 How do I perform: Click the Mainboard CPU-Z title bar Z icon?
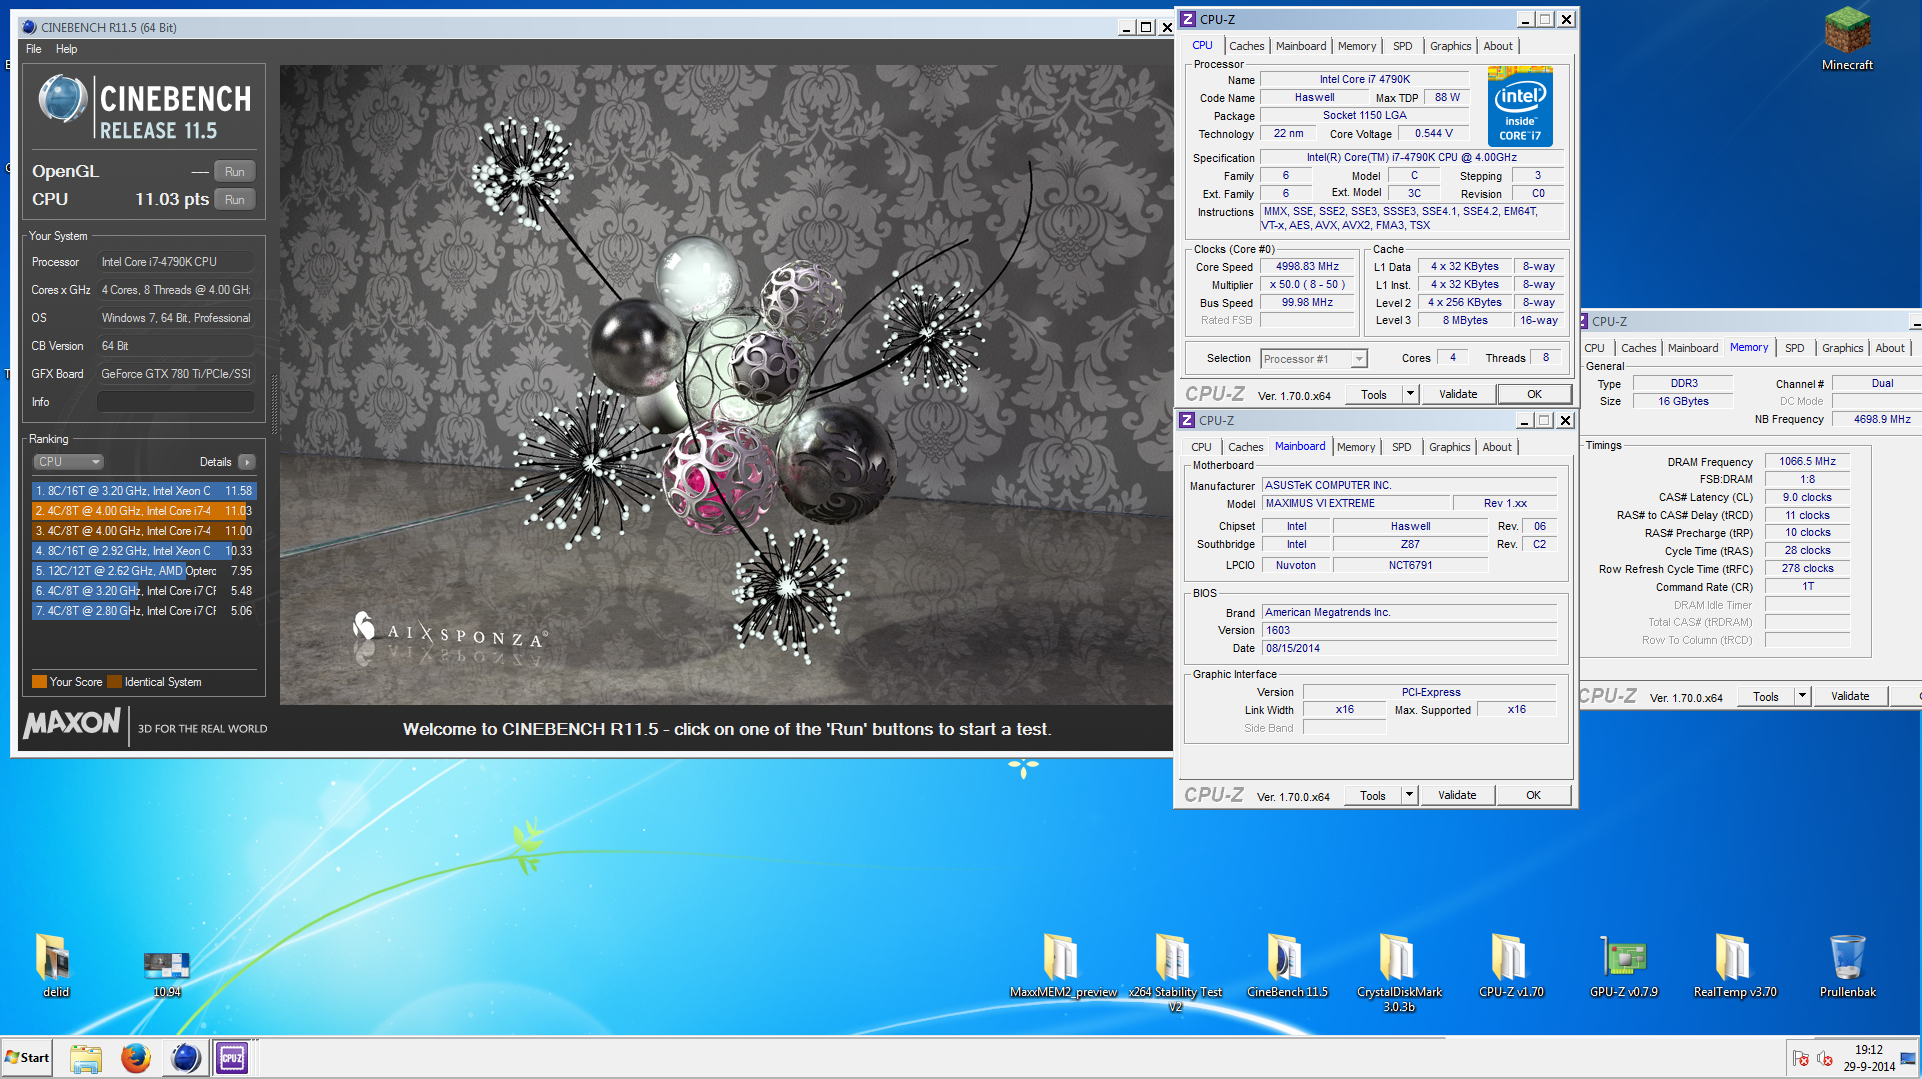click(1187, 420)
